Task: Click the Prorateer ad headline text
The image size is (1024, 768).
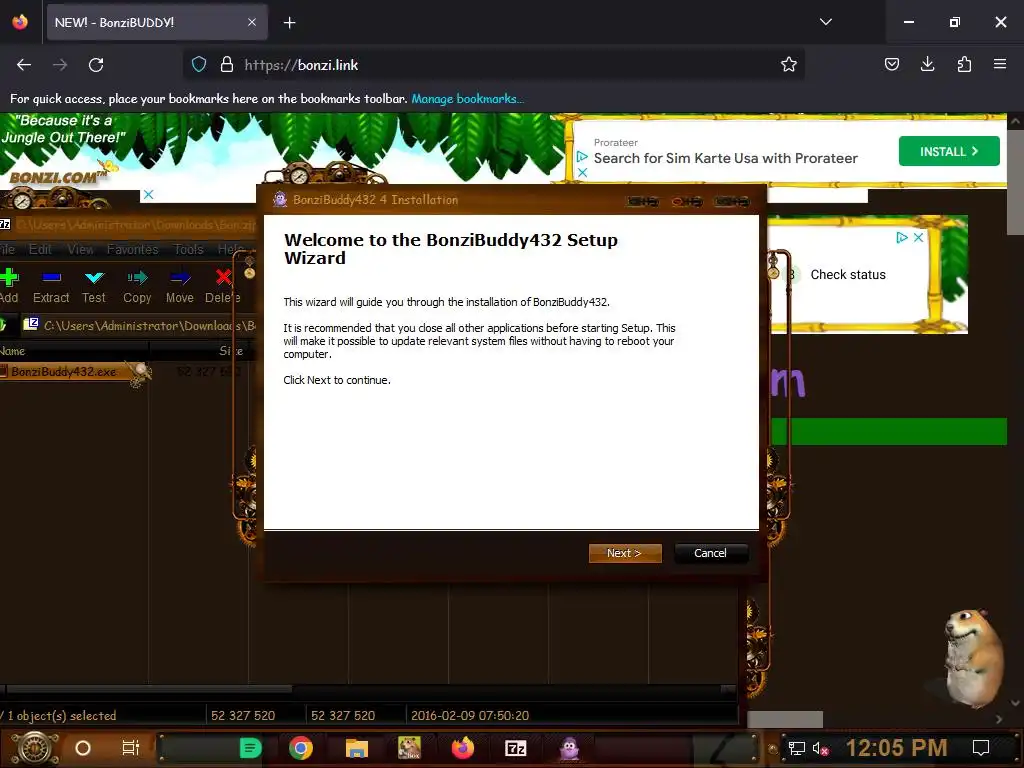Action: click(726, 158)
